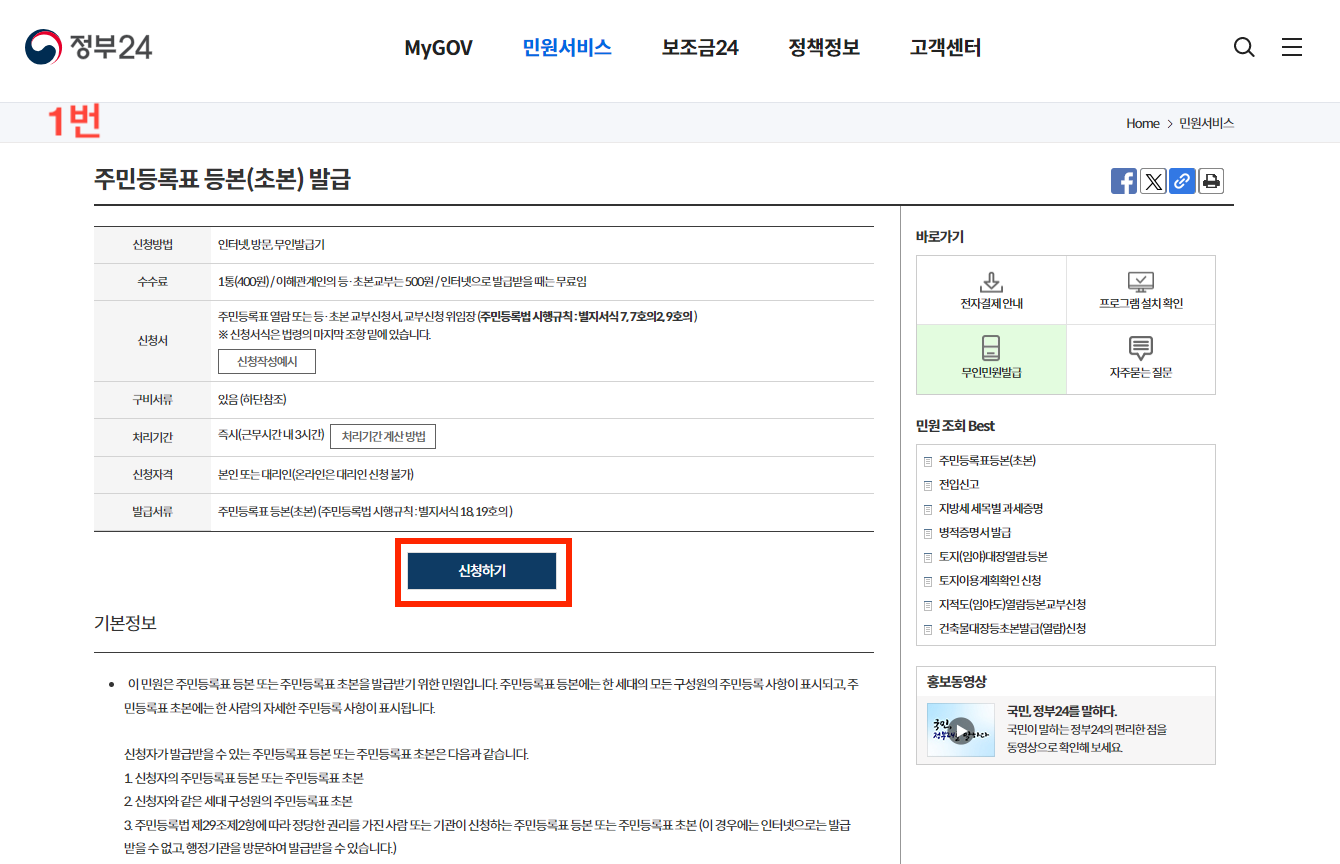The image size is (1340, 864).
Task: Switch to the 보조금24 menu
Action: coord(699,47)
